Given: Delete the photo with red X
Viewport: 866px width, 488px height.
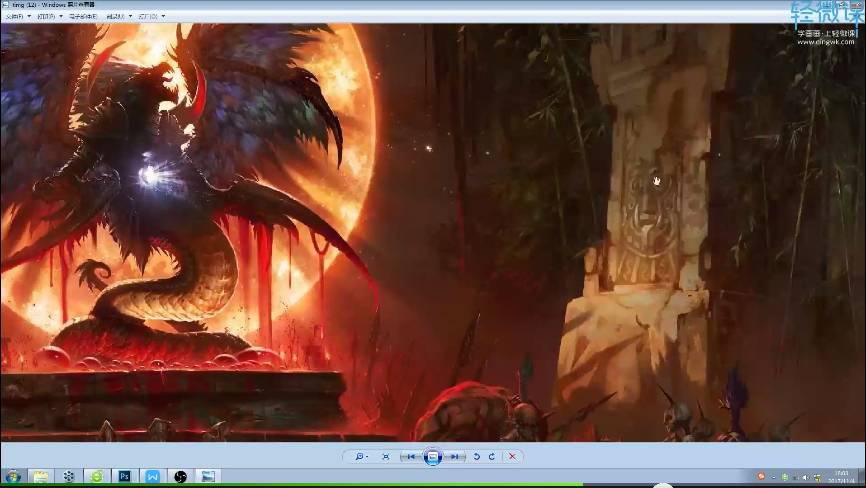Looking at the screenshot, I should click(x=512, y=457).
